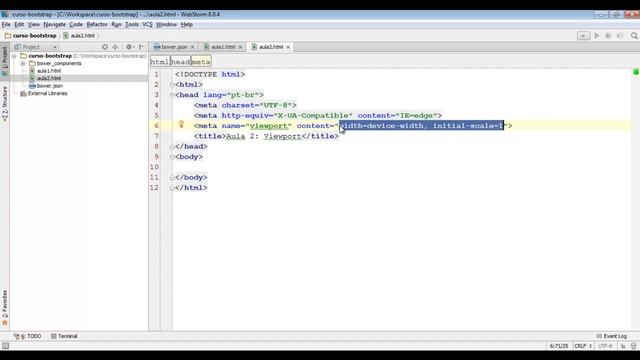Viewport: 640px width, 360px height.
Task: Toggle tool window buttons icon in status bar
Action: point(5,346)
